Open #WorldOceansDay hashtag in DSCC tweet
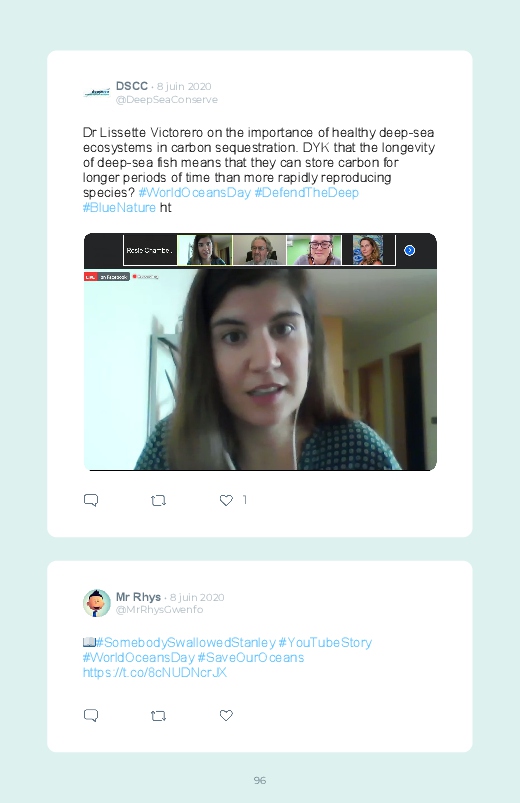Viewport: 520px width, 803px height. pos(195,193)
